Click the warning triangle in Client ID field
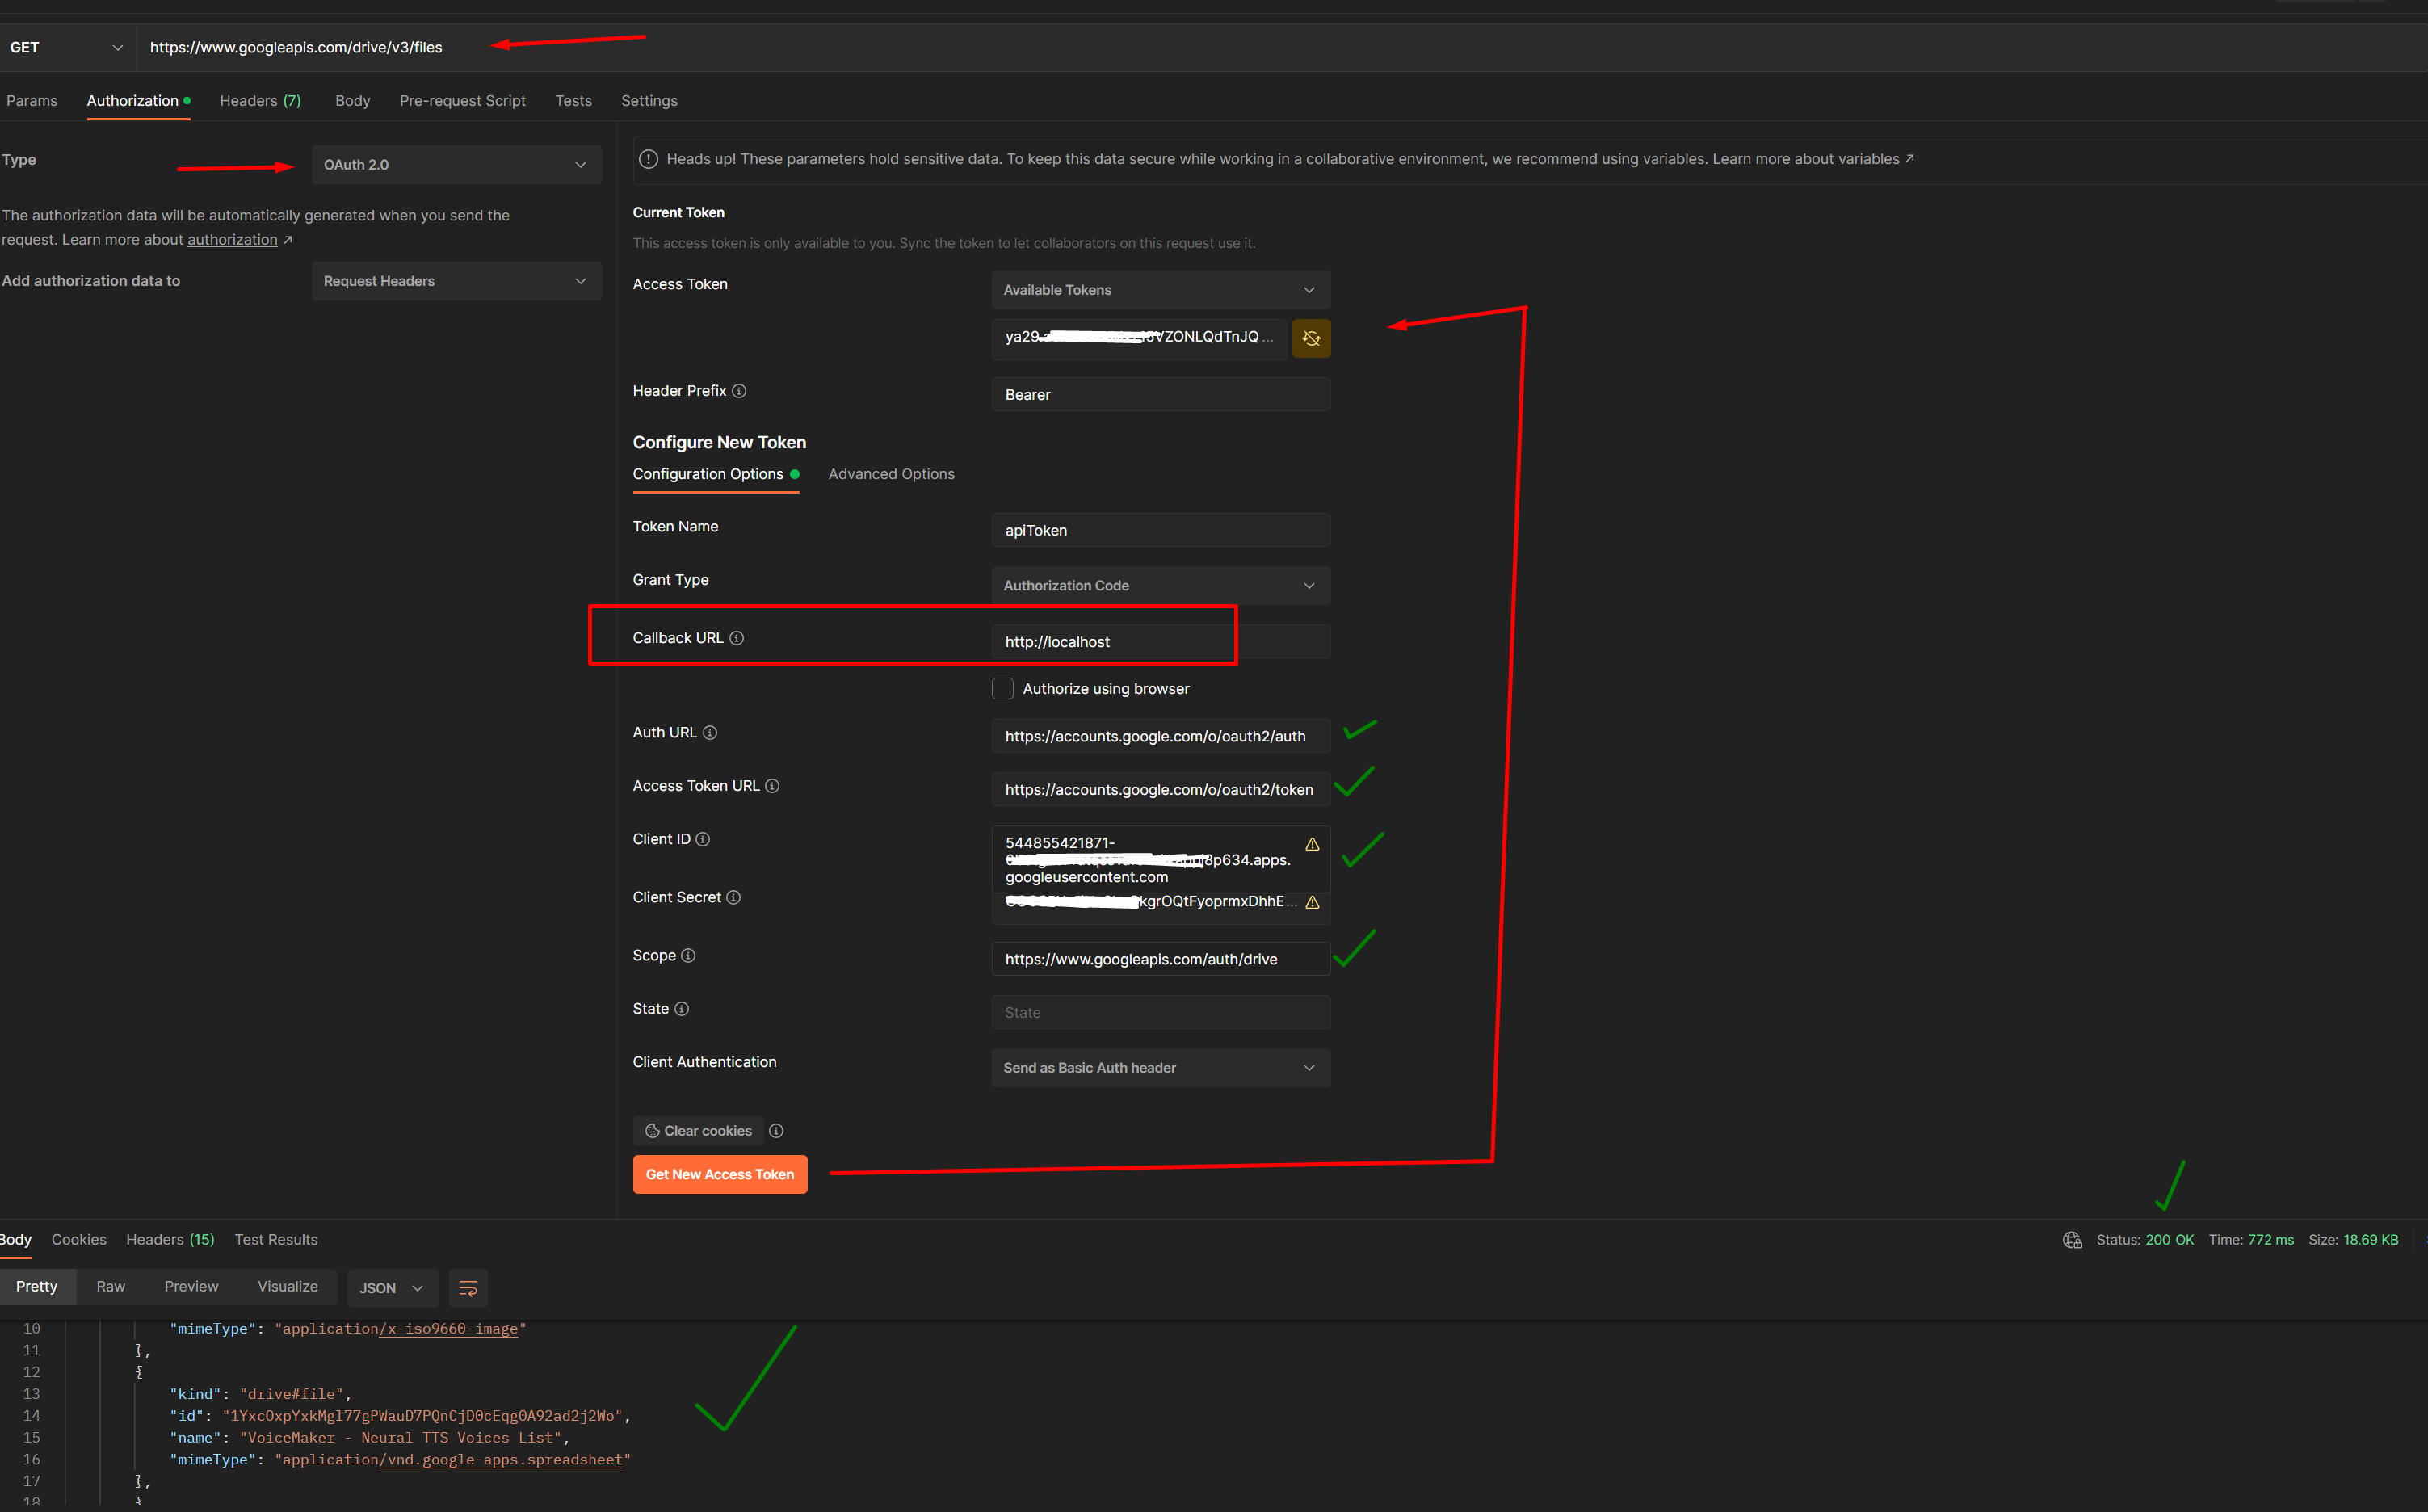The width and height of the screenshot is (2428, 1512). 1312,844
